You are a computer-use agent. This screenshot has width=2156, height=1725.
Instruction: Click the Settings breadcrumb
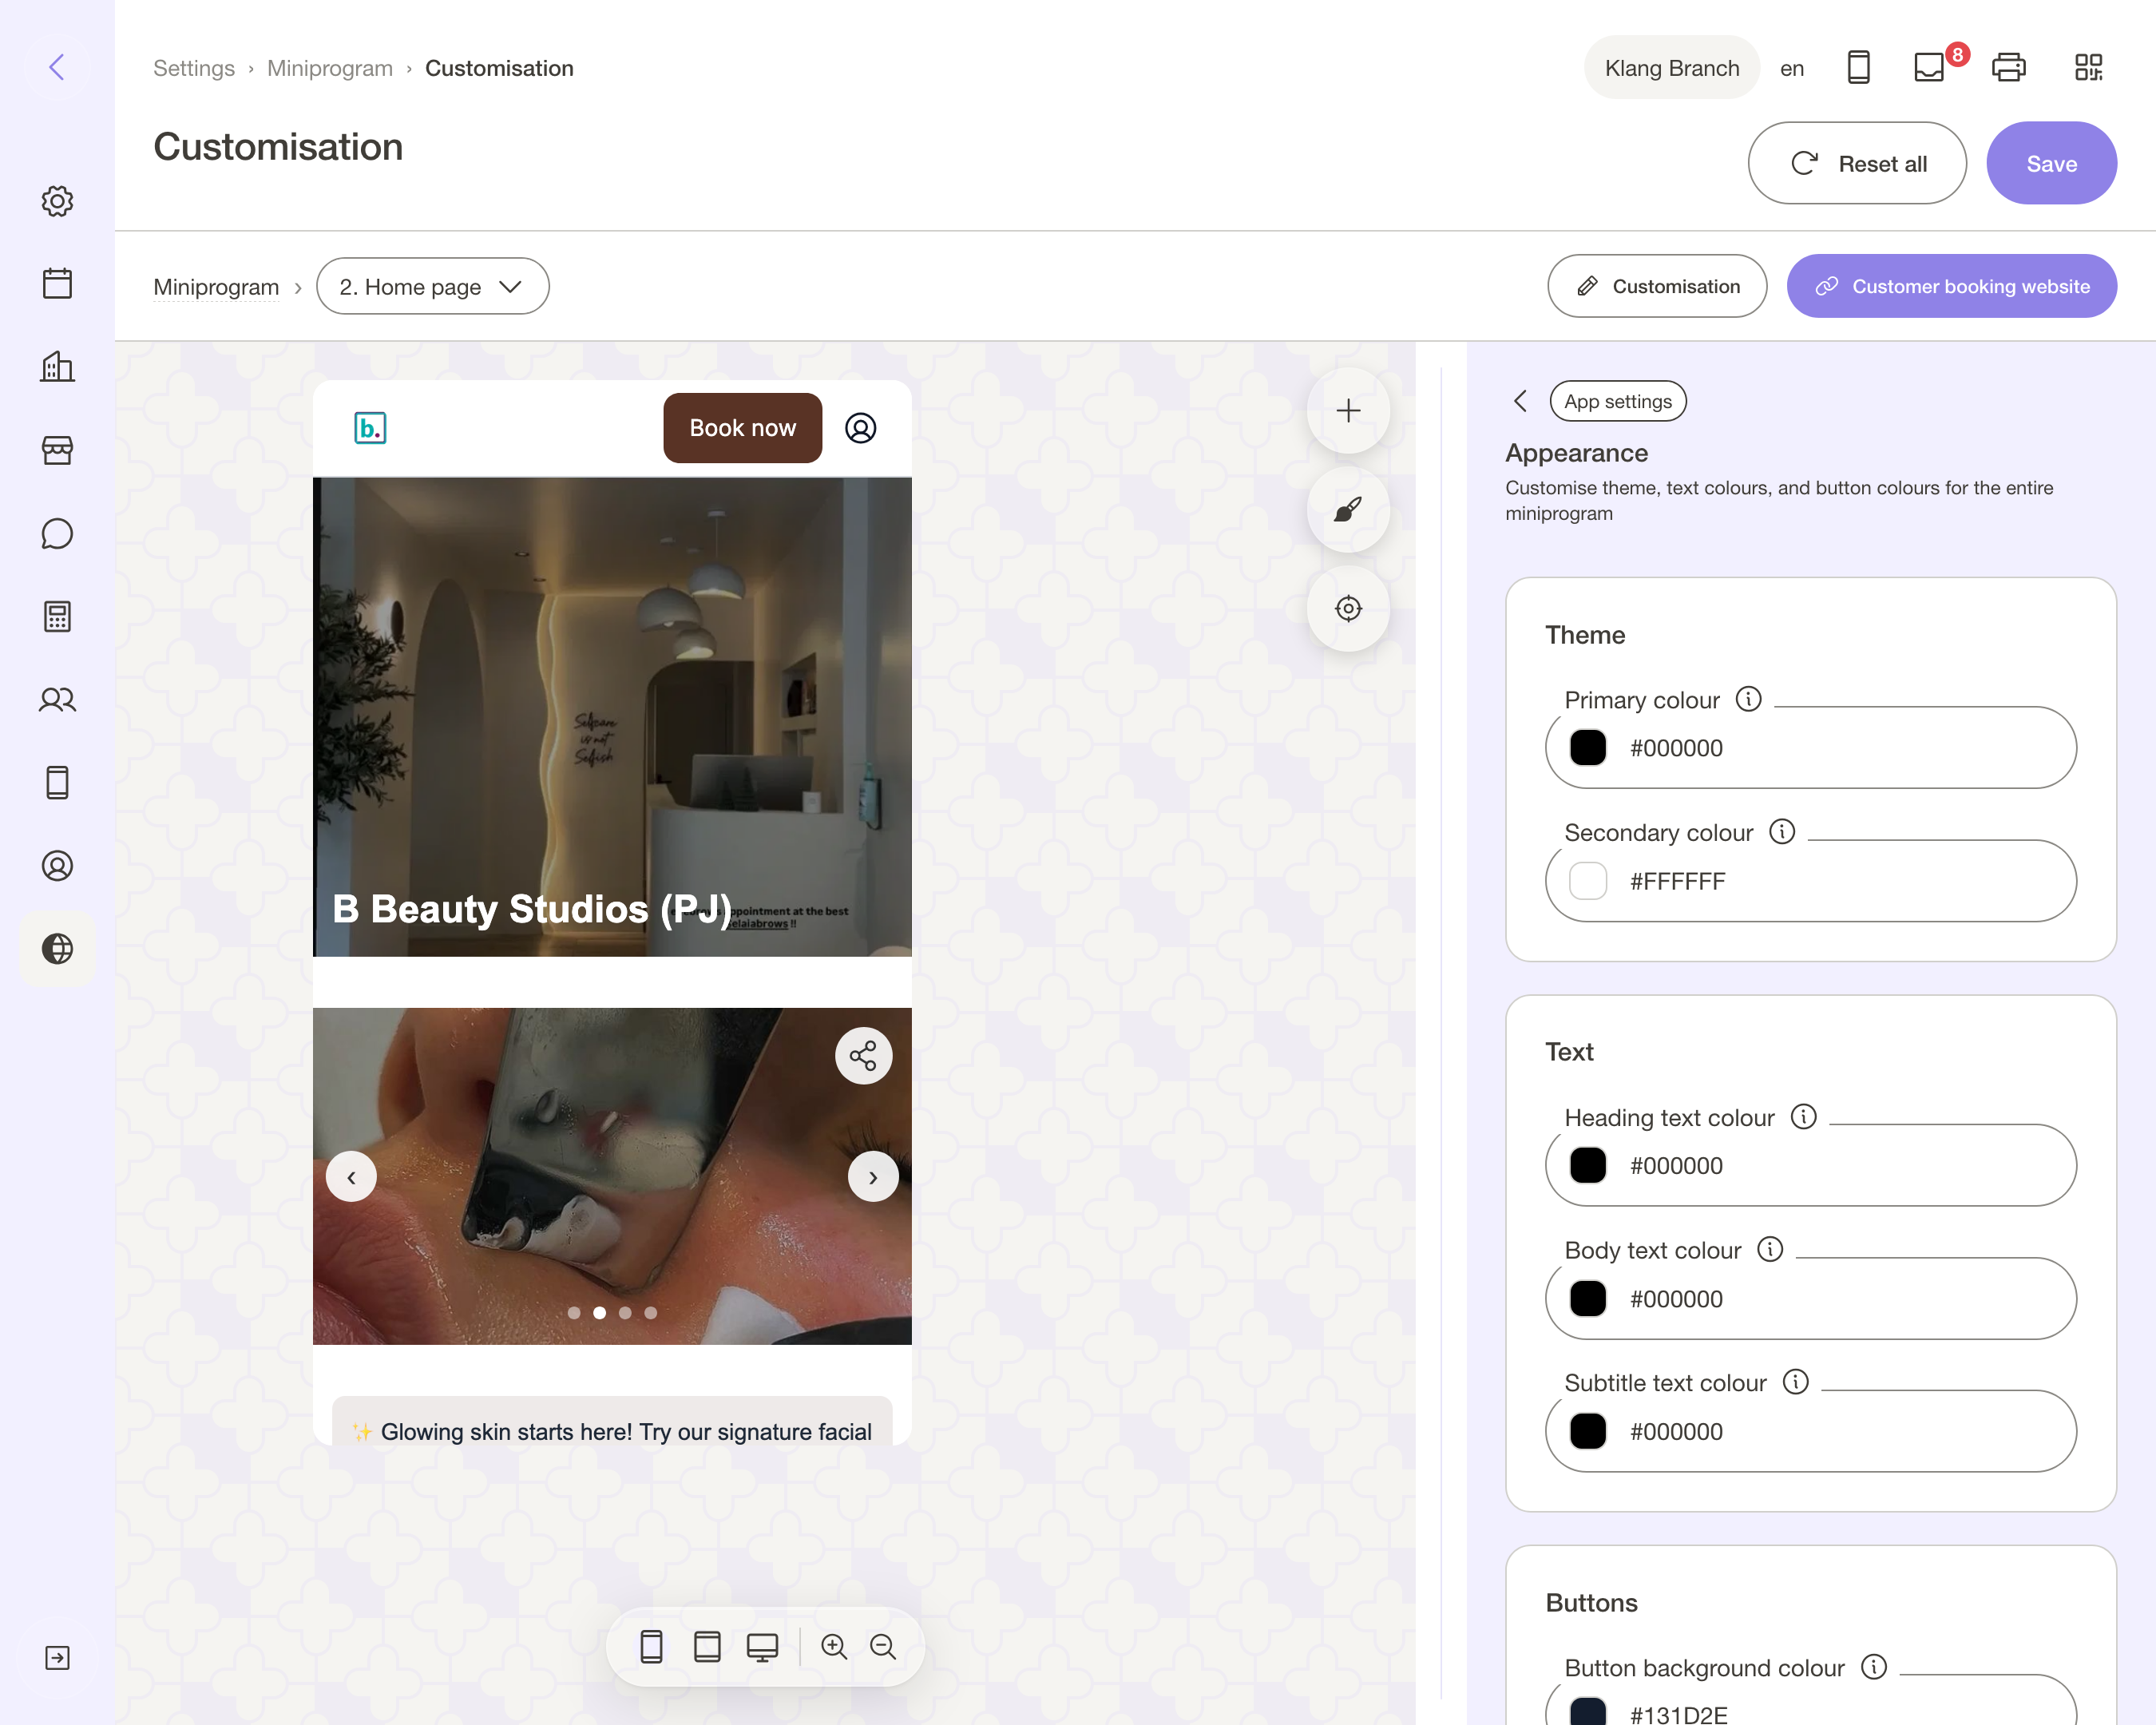tap(194, 68)
